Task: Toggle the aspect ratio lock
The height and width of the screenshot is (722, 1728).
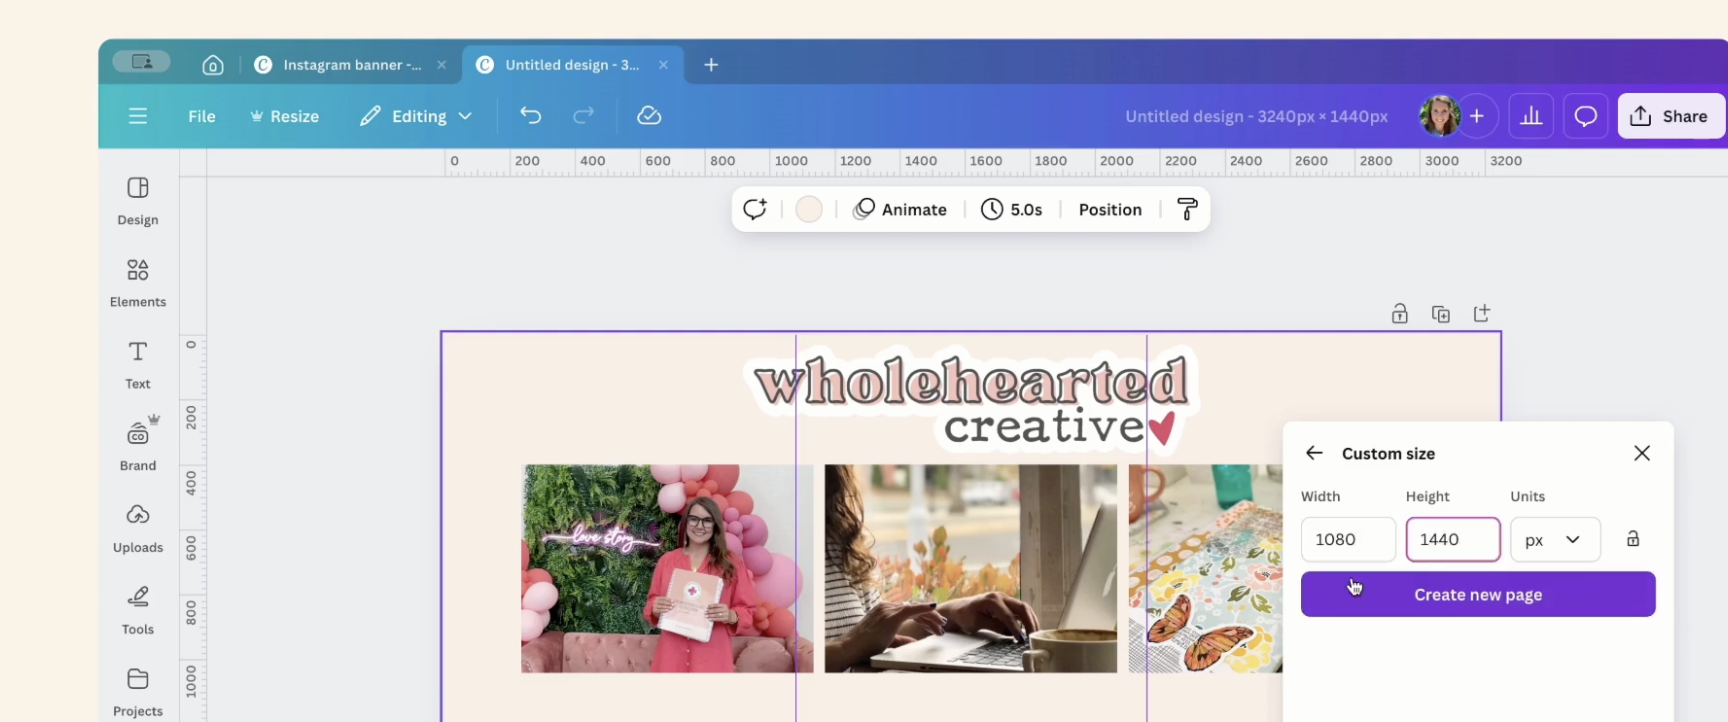Action: tap(1633, 539)
